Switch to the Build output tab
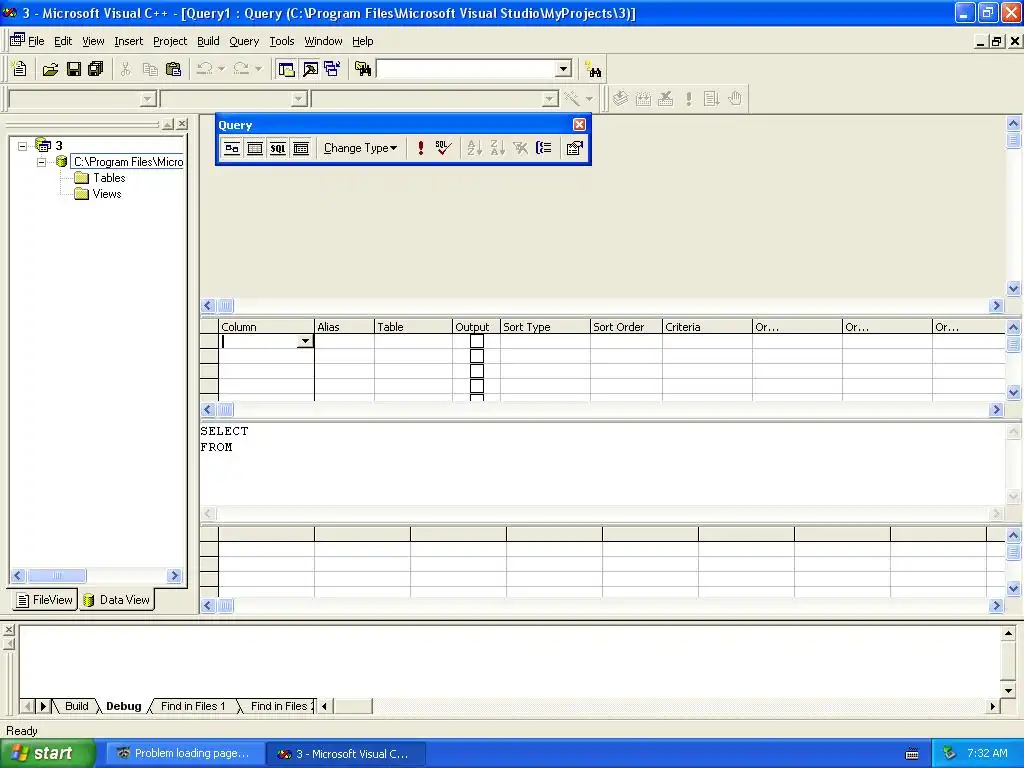 pyautogui.click(x=76, y=706)
